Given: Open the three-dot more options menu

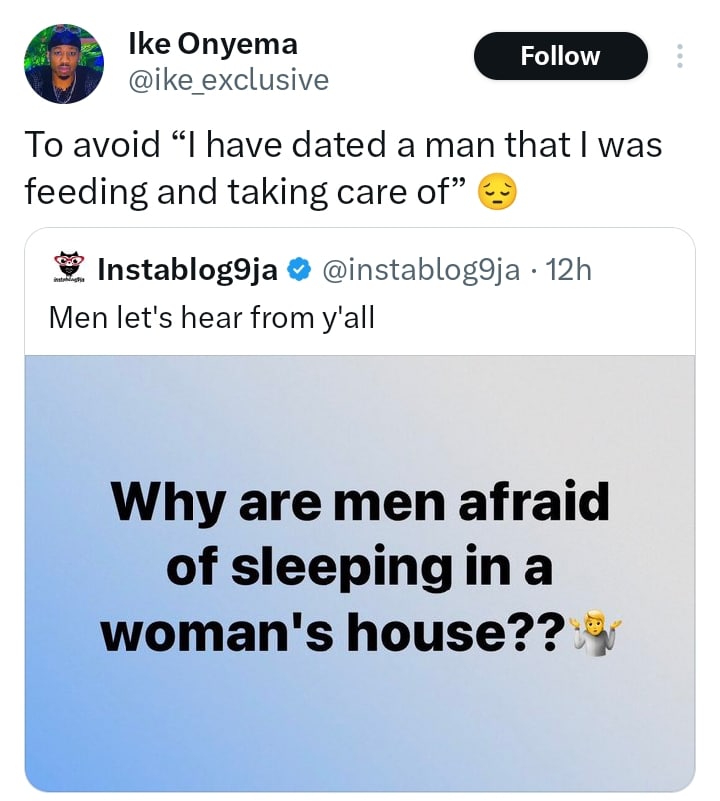Looking at the screenshot, I should 680,57.
